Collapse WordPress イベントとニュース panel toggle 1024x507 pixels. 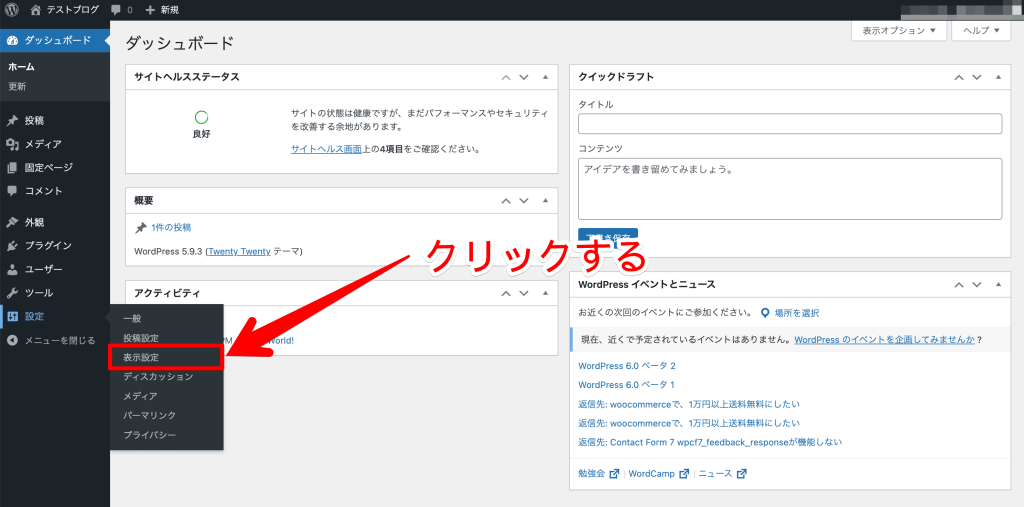coord(998,285)
